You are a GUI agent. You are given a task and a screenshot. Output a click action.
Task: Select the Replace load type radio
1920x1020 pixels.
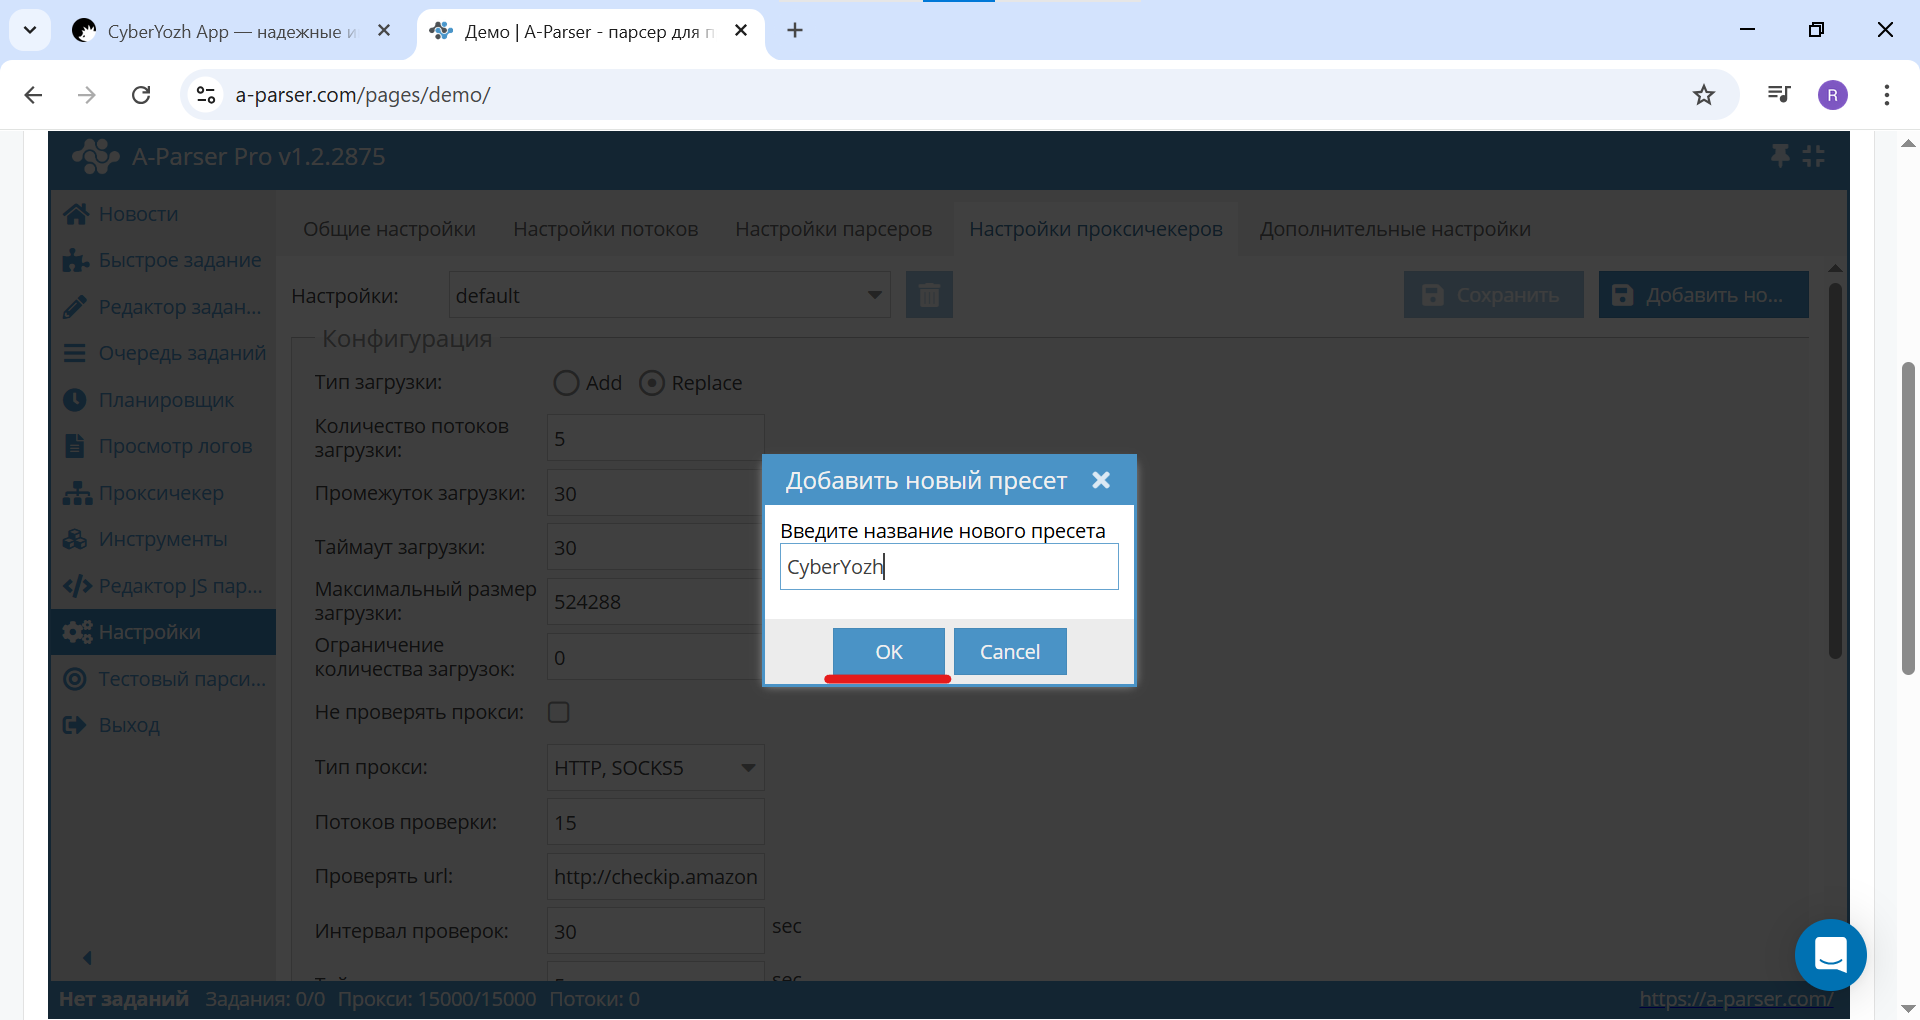(652, 383)
